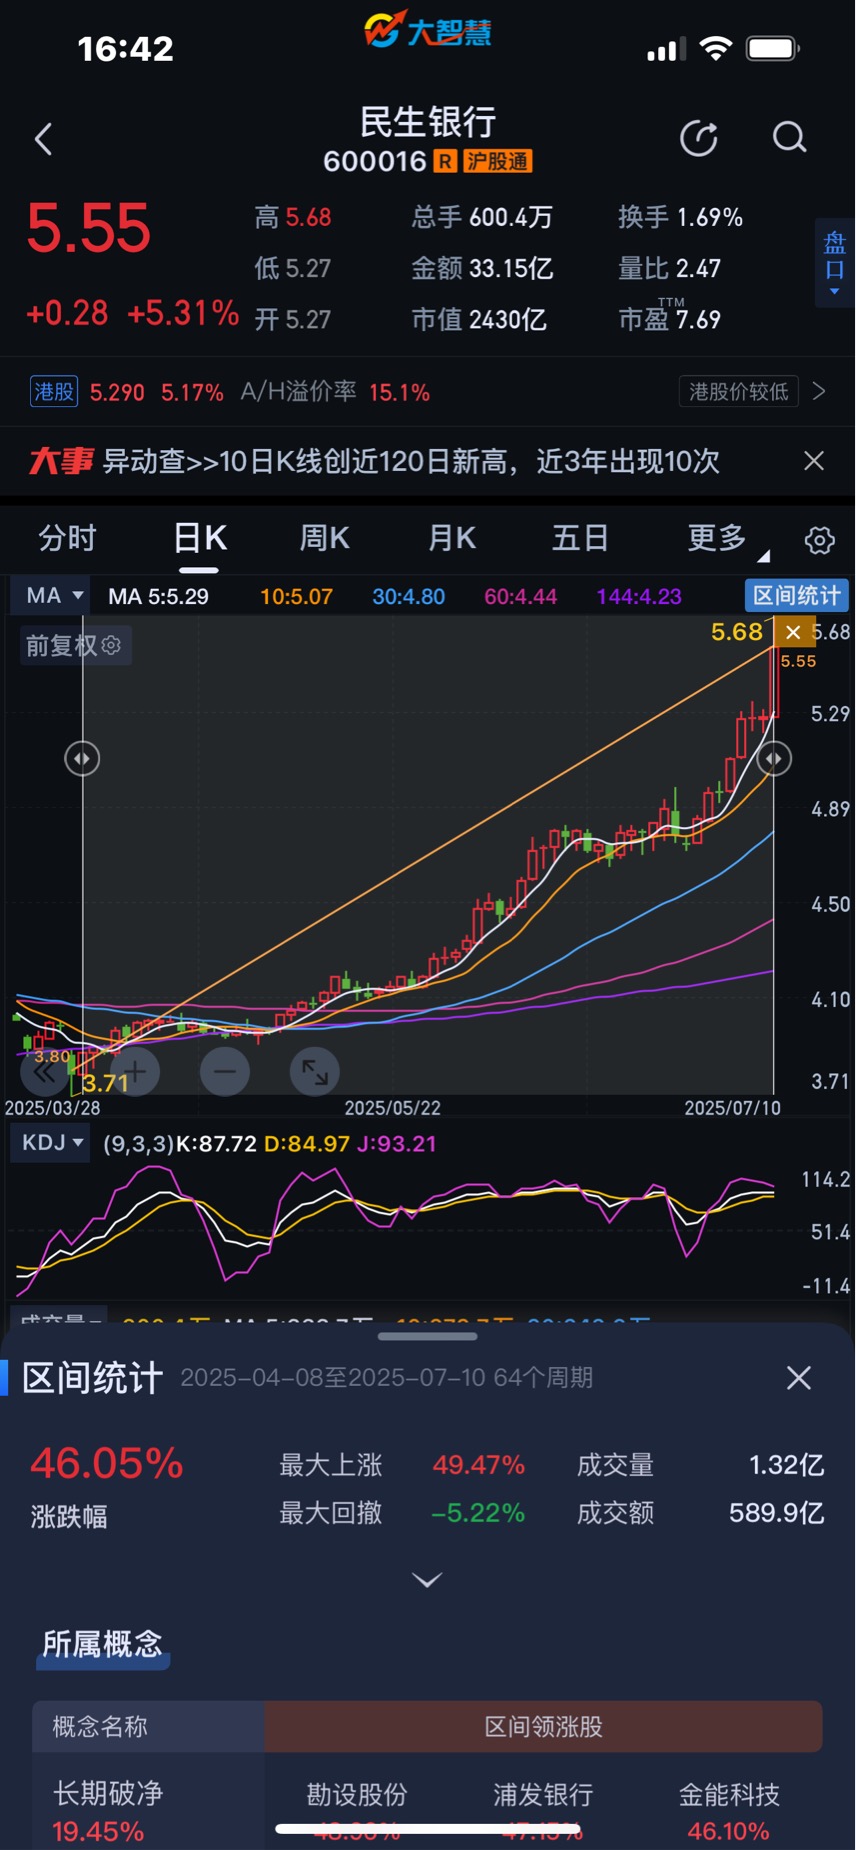Go back using the left chevron
Screen dimensions: 856x1850
(x=43, y=139)
